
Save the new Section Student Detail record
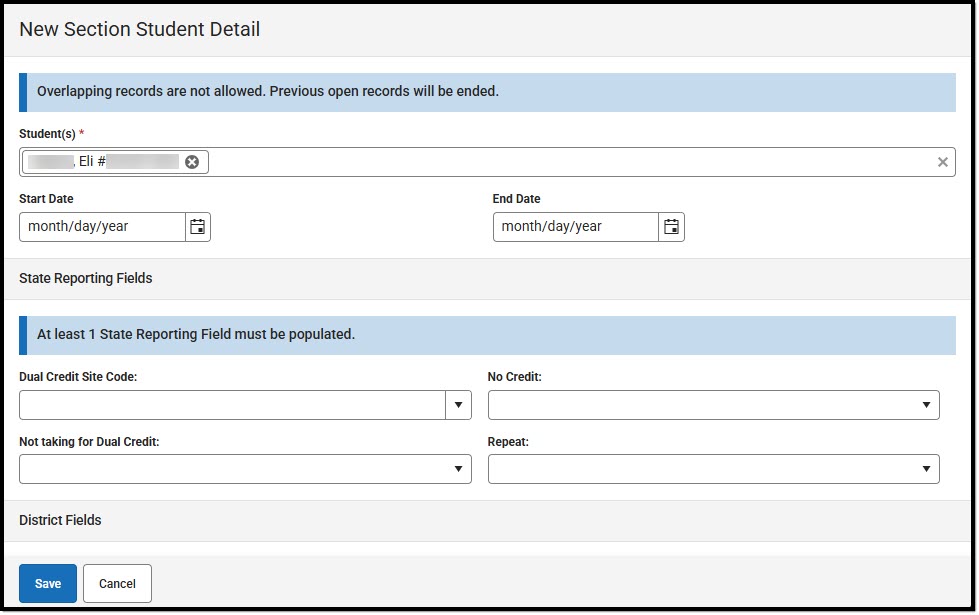click(x=47, y=583)
